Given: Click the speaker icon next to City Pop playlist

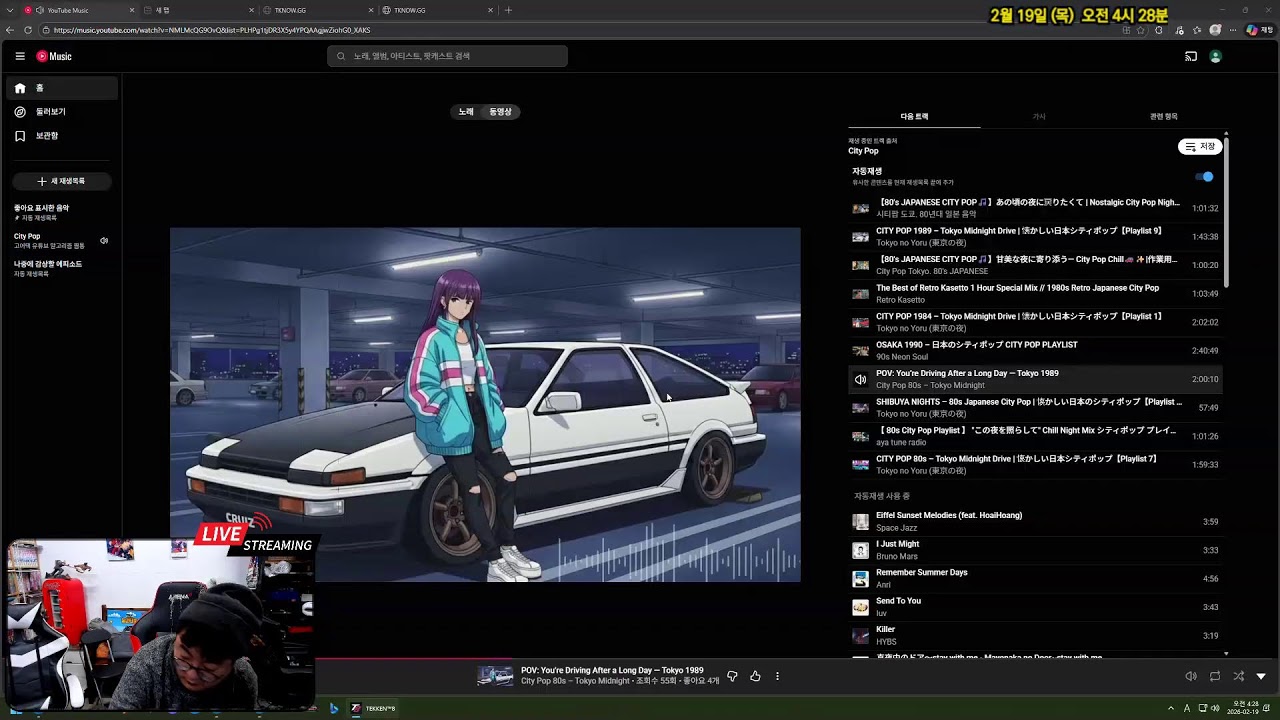Looking at the screenshot, I should pos(104,241).
